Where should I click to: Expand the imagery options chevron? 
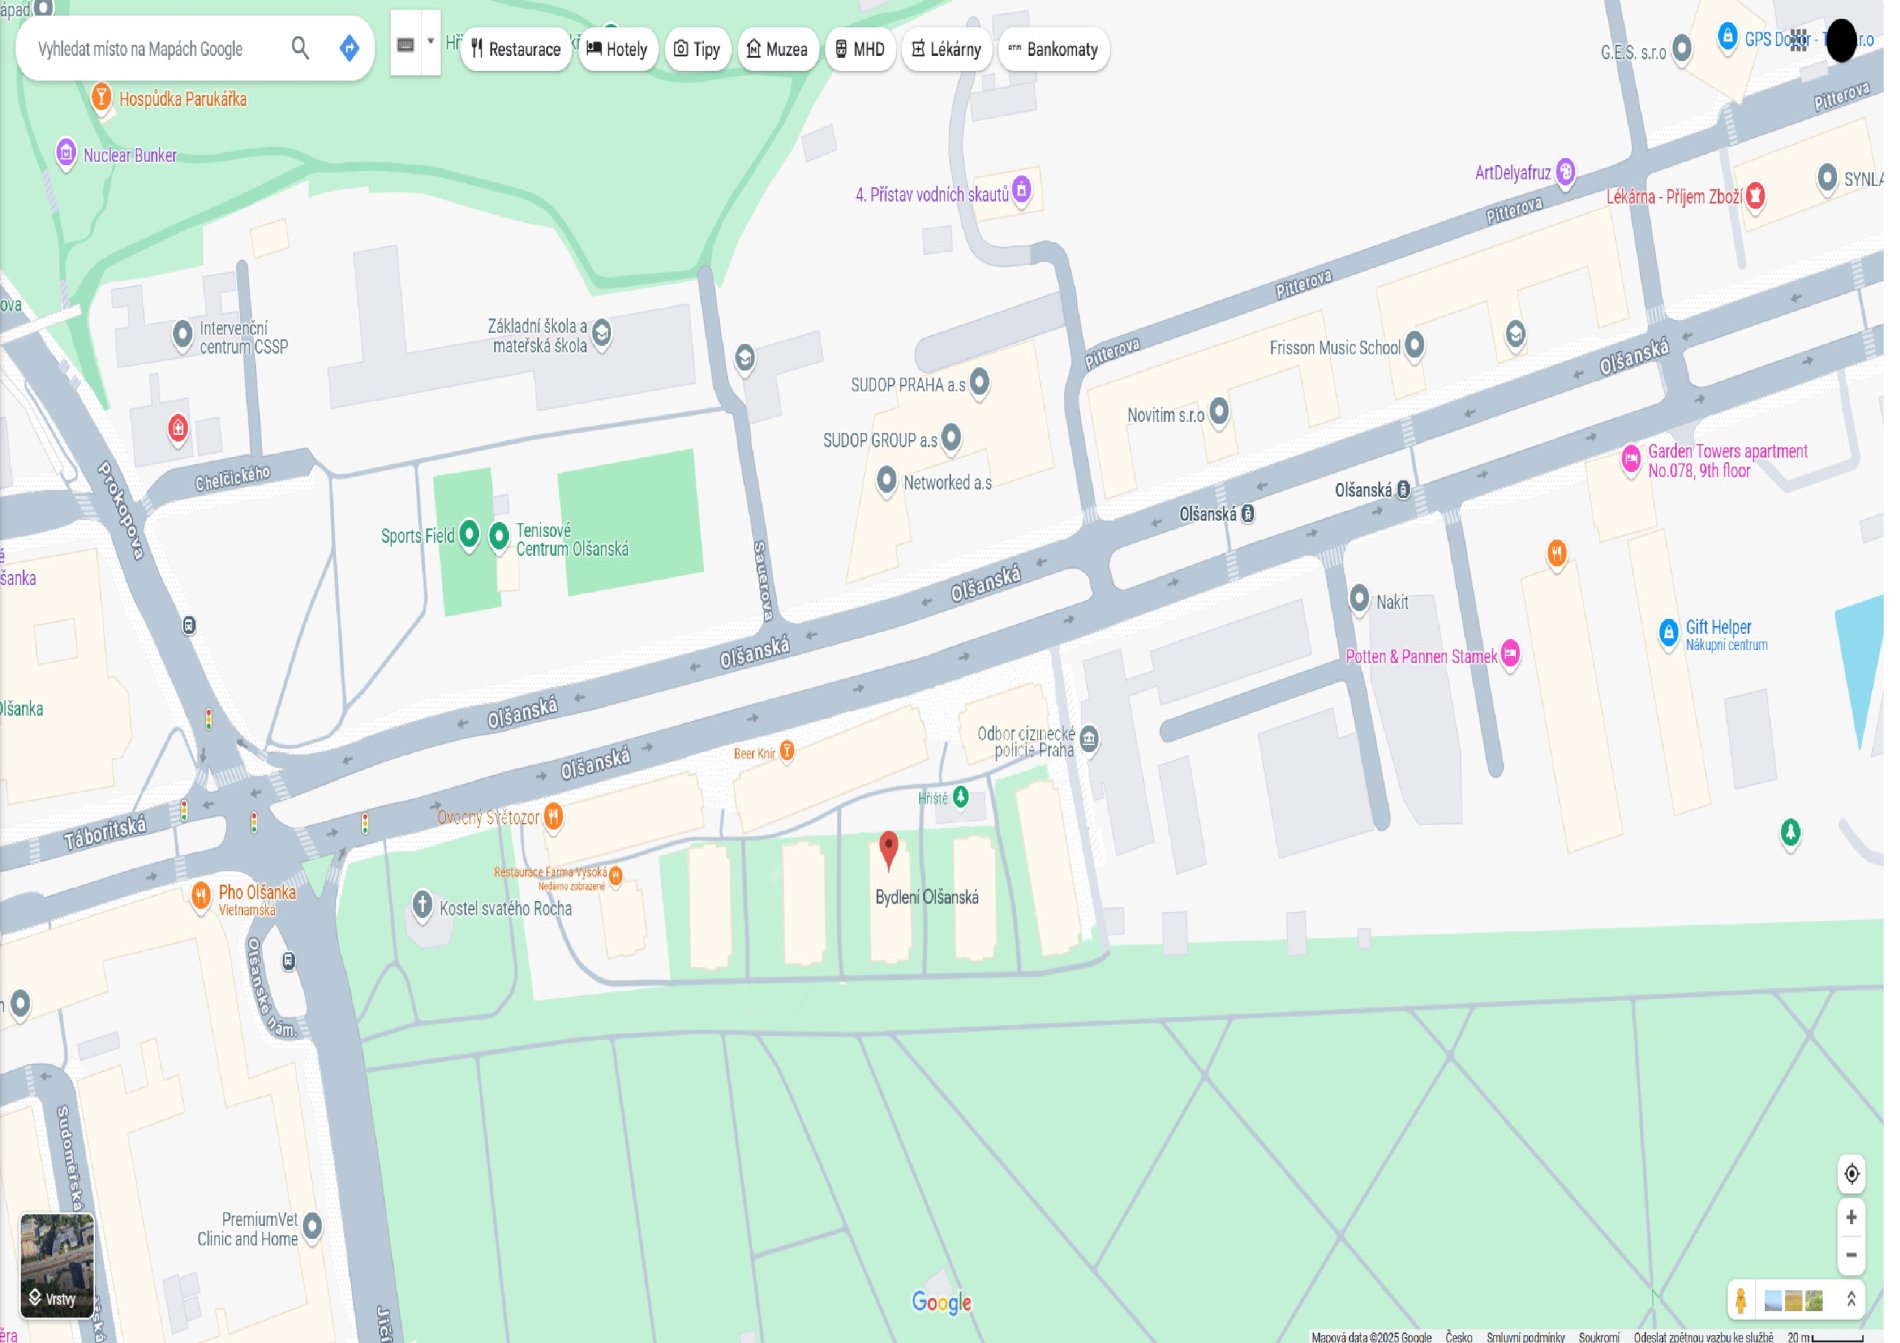click(x=1851, y=1299)
